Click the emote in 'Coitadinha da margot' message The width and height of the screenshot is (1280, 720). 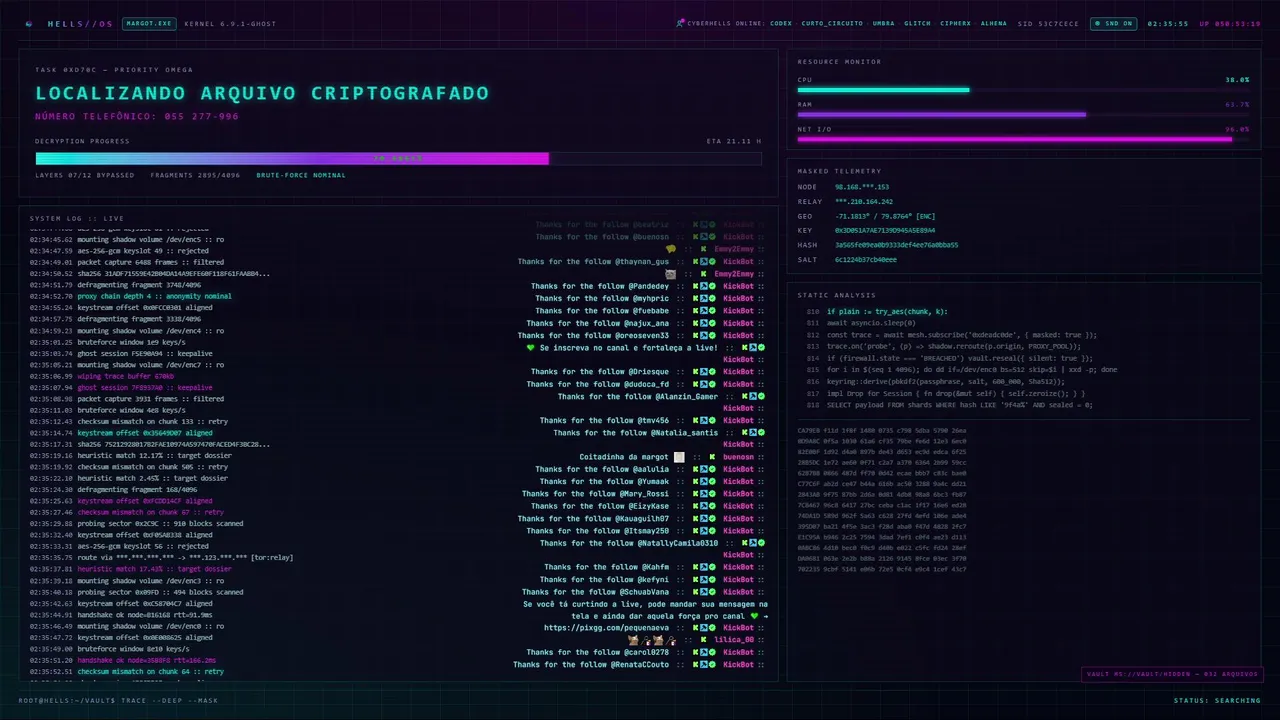[679, 457]
